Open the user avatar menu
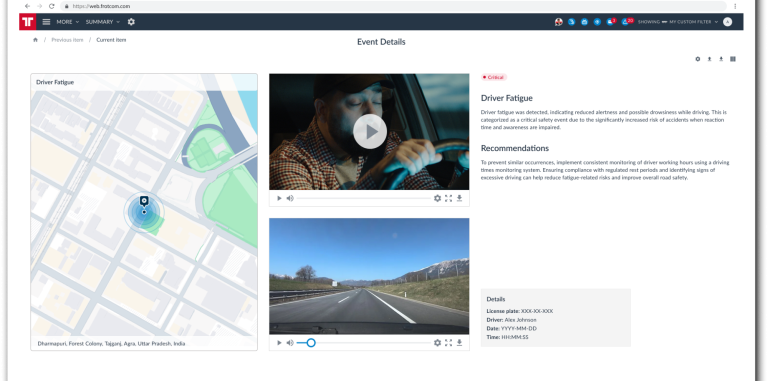Image resolution: width=768 pixels, height=381 pixels. [727, 22]
